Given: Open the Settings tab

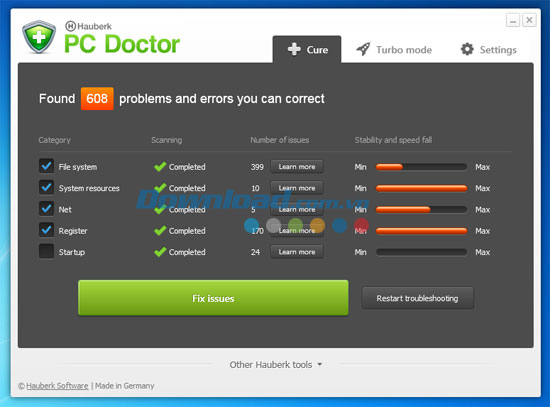Looking at the screenshot, I should point(489,49).
